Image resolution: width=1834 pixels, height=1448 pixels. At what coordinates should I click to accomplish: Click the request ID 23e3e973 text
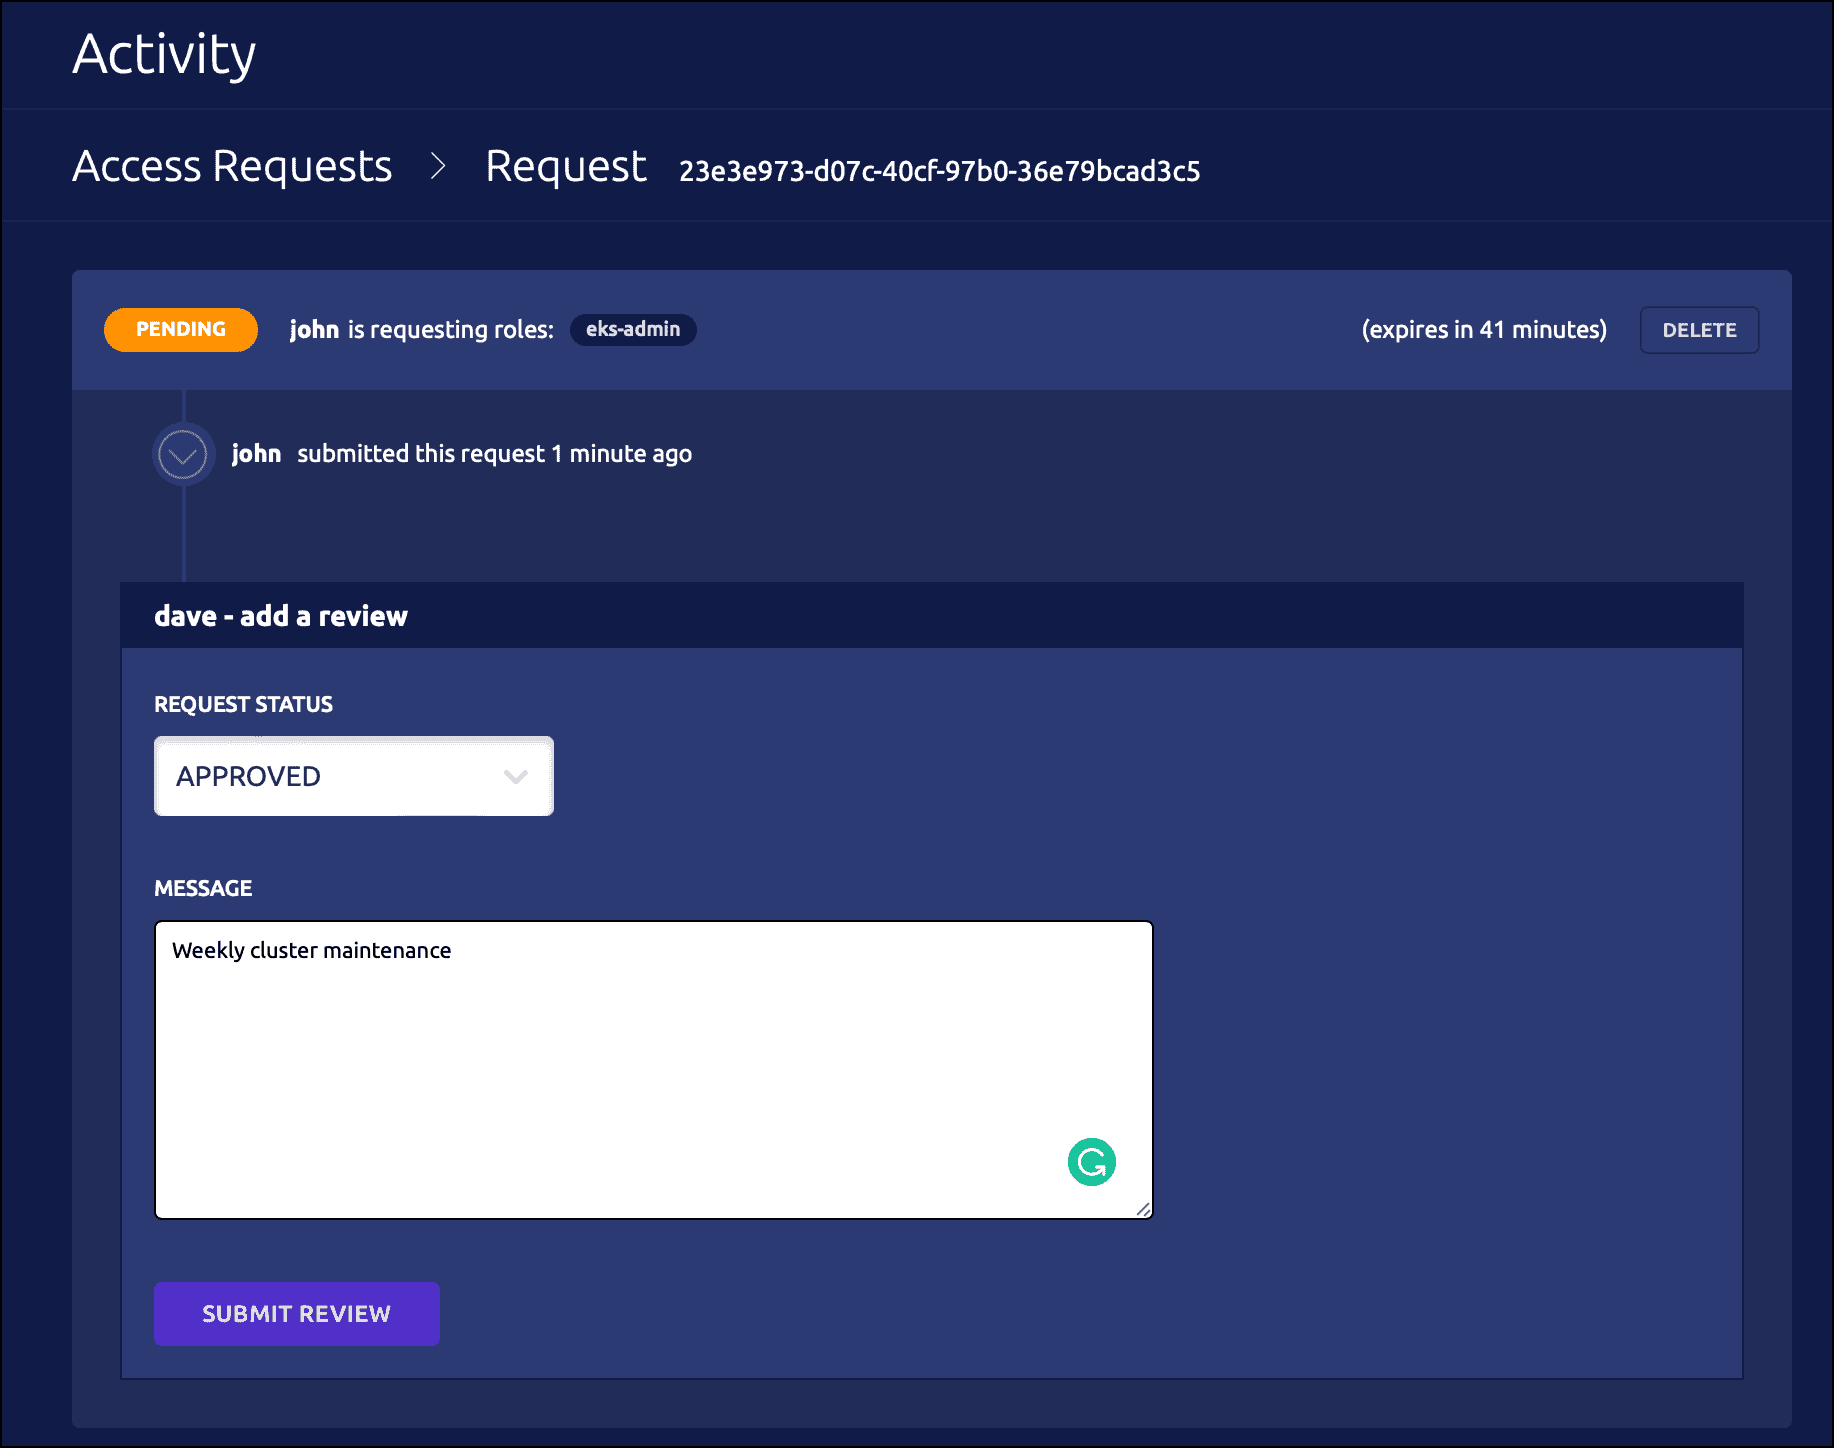939,171
